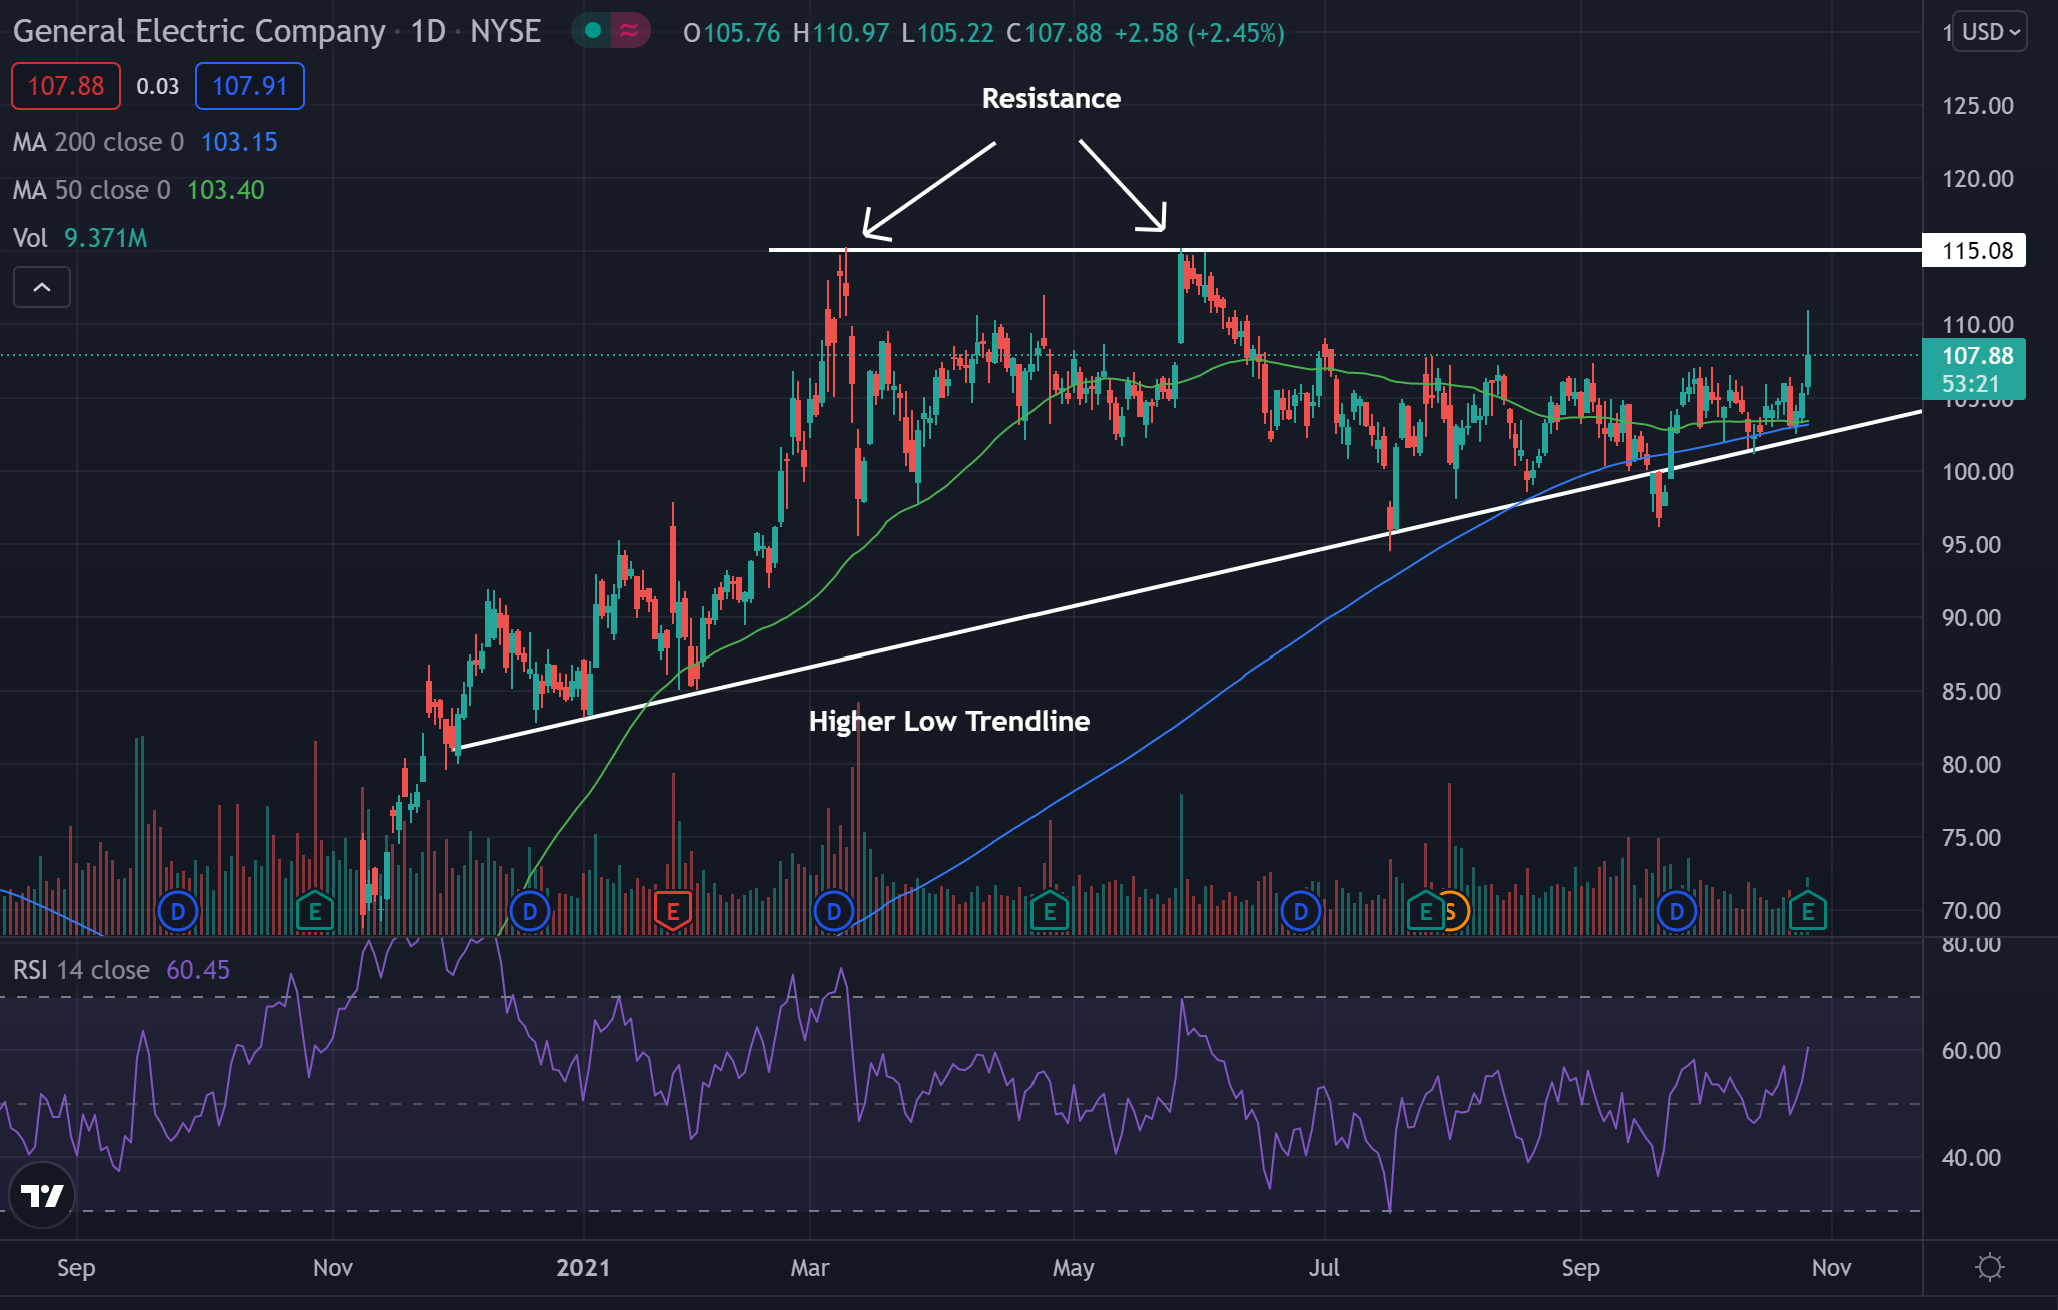
Task: Open the dividend marker in late June 2021
Action: tap(1301, 912)
